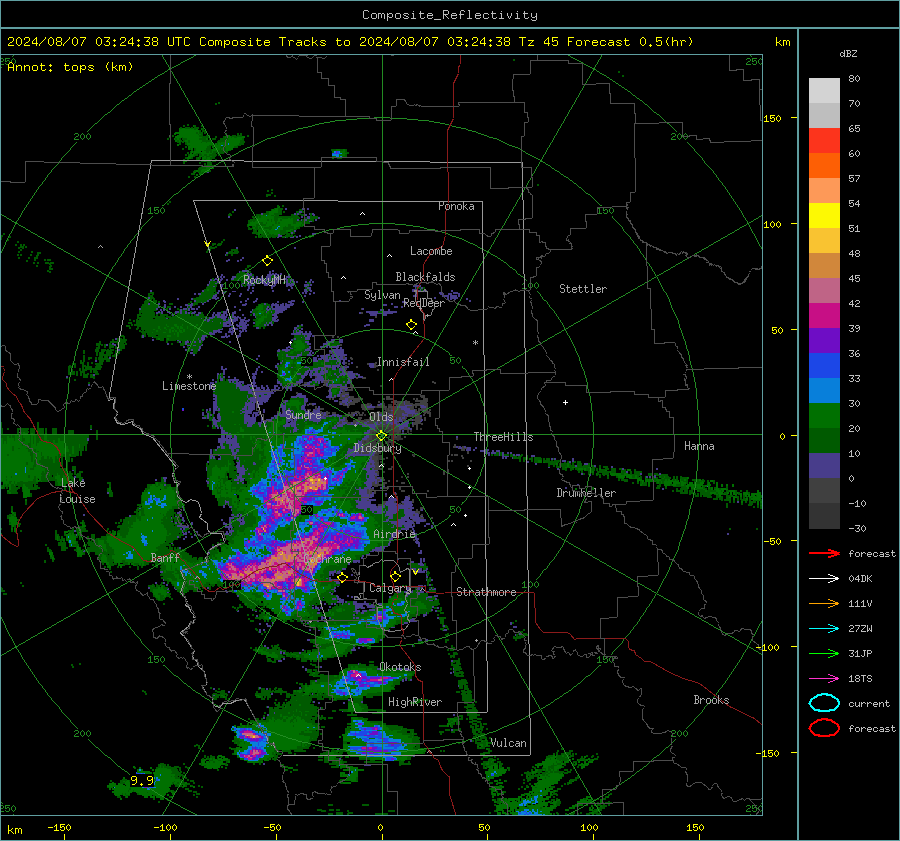The image size is (900, 841).
Task: Click the 18TS legend label
Action: coord(860,679)
